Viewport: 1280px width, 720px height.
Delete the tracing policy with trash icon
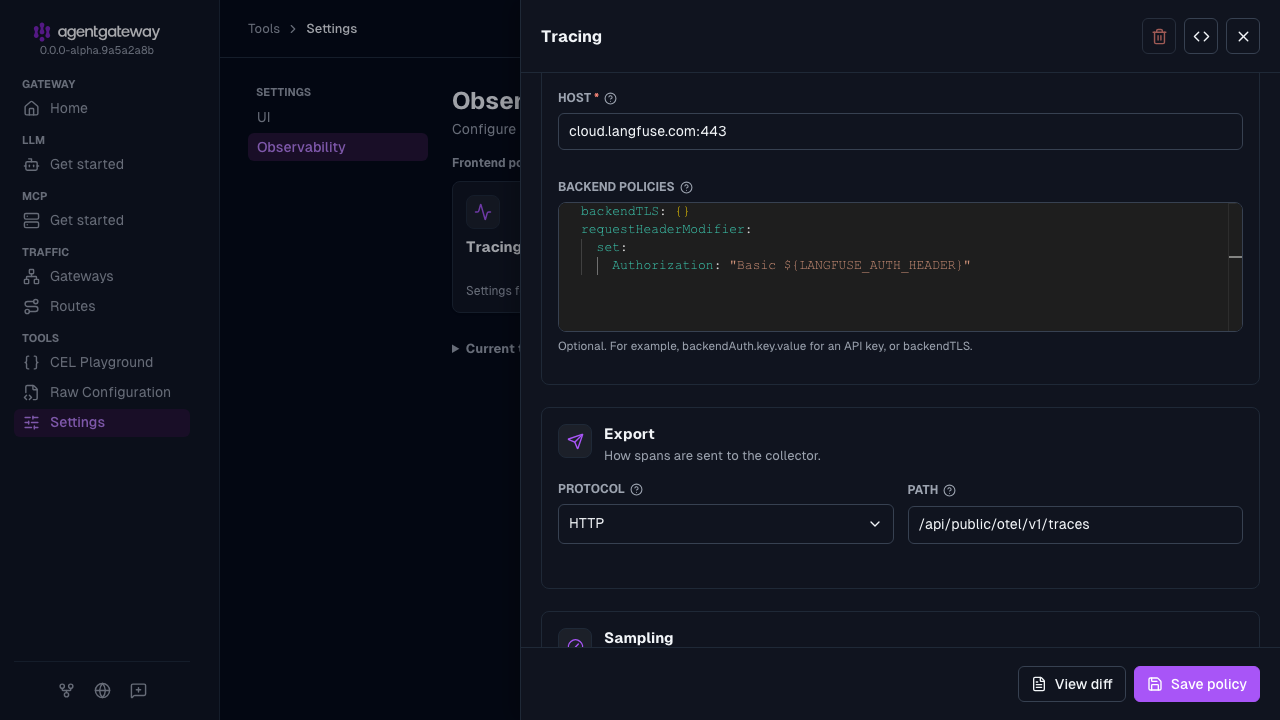coord(1159,36)
